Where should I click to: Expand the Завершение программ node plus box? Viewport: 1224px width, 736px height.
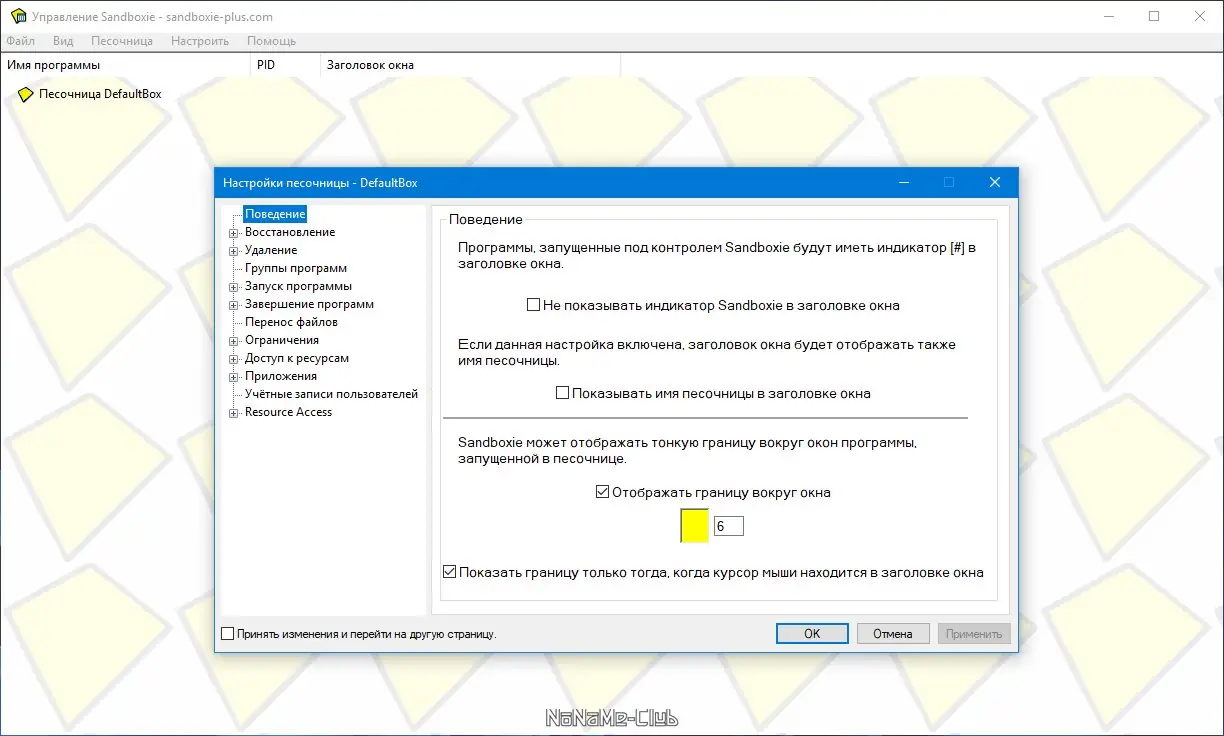pos(233,305)
